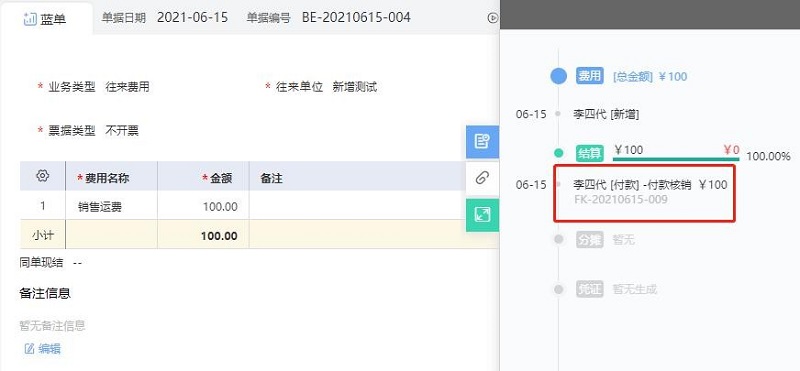Click document number BE-20210615-004

coord(356,18)
